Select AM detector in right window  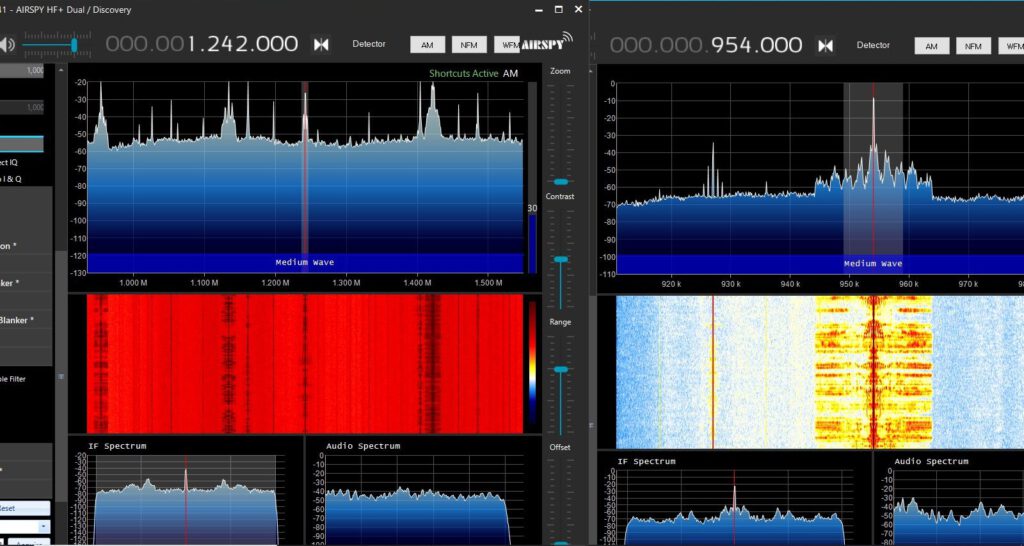931,46
